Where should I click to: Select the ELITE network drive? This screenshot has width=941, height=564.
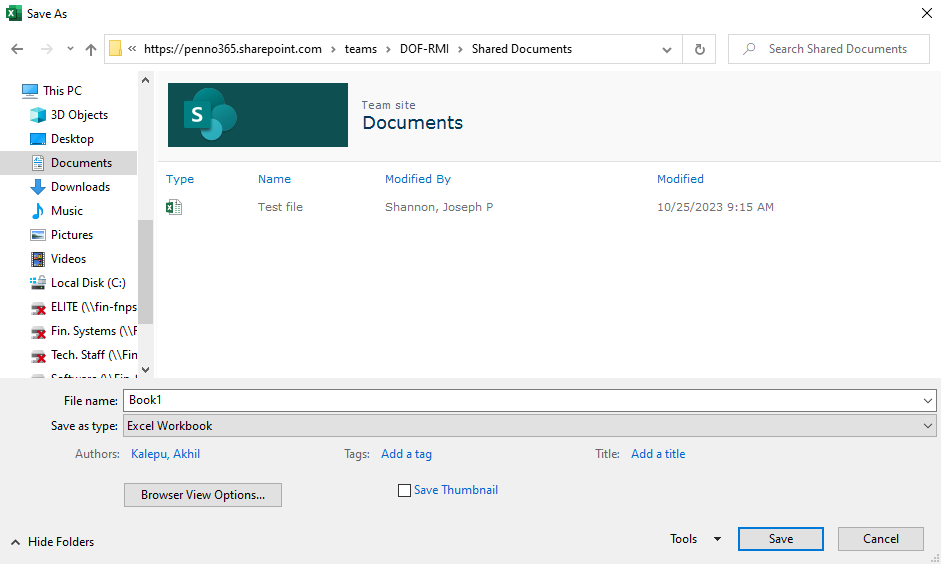pos(94,307)
